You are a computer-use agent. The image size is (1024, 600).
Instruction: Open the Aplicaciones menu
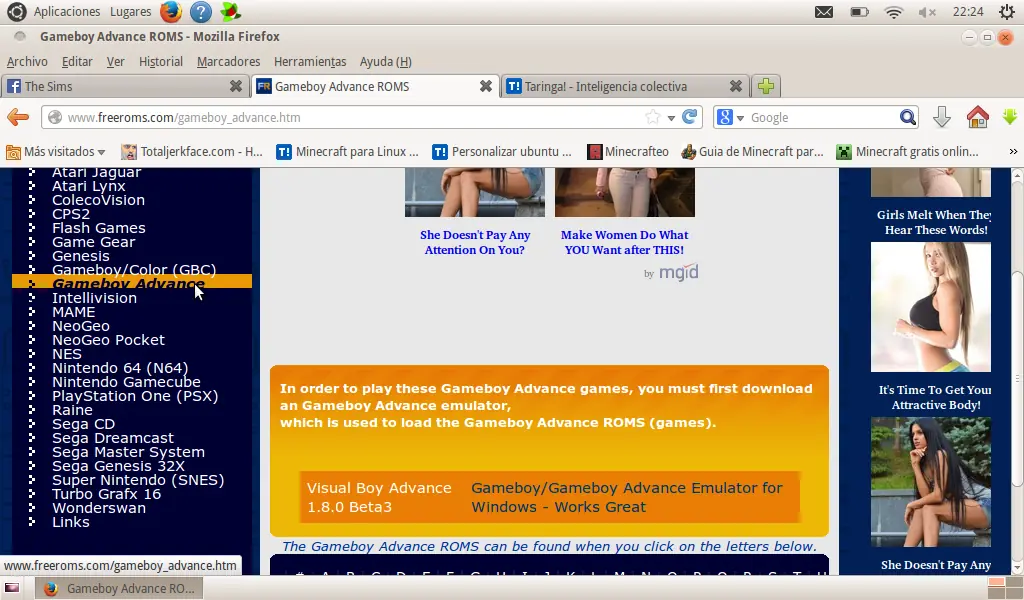(67, 12)
